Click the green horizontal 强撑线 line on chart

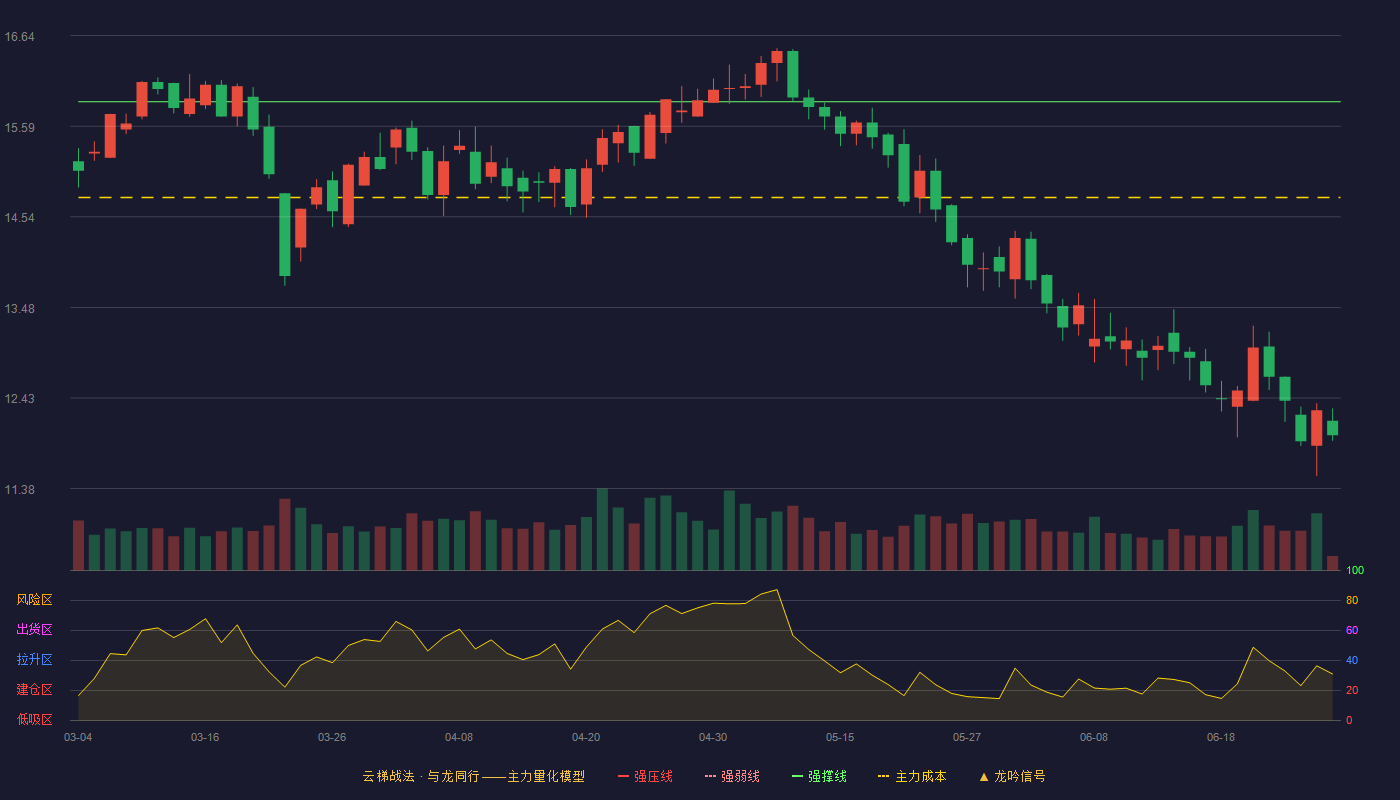[x=709, y=102]
